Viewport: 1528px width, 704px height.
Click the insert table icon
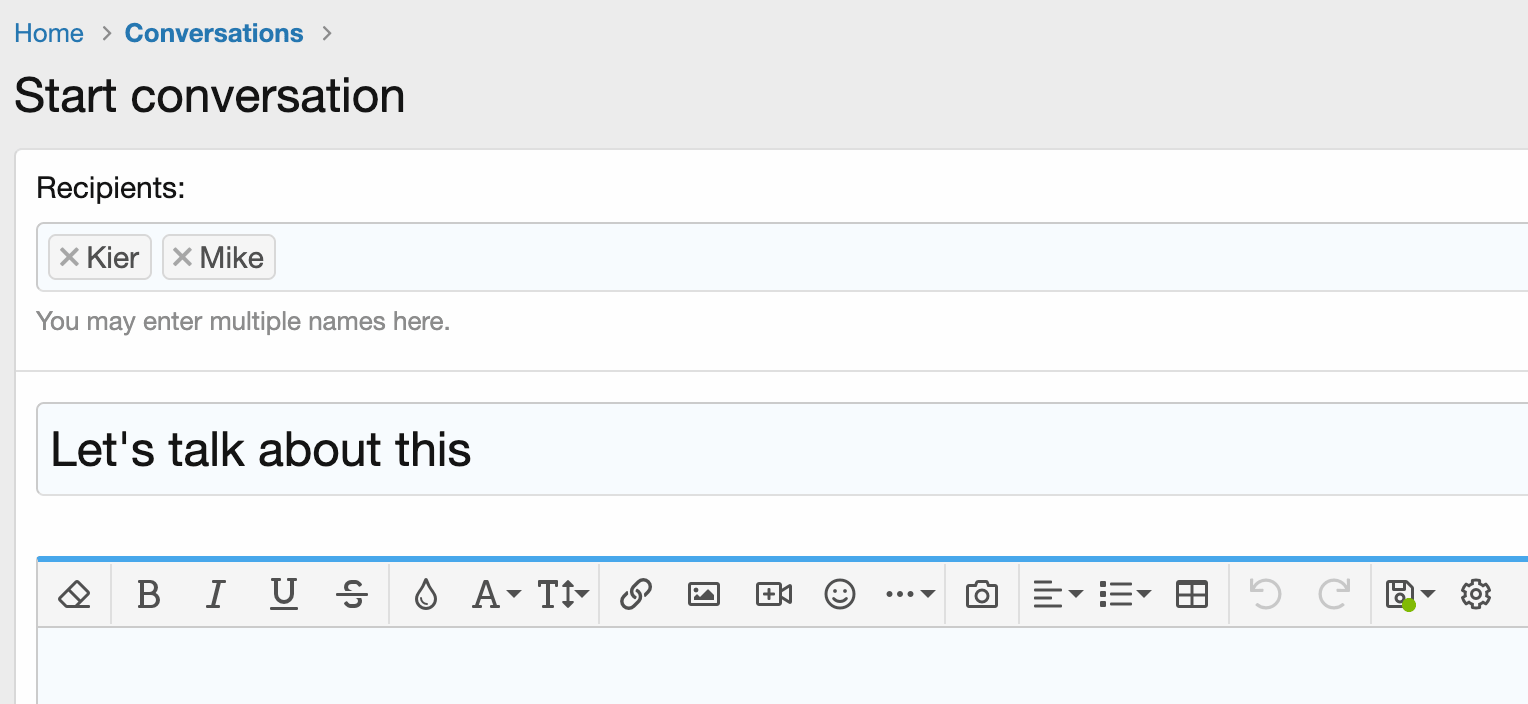[x=1191, y=595]
